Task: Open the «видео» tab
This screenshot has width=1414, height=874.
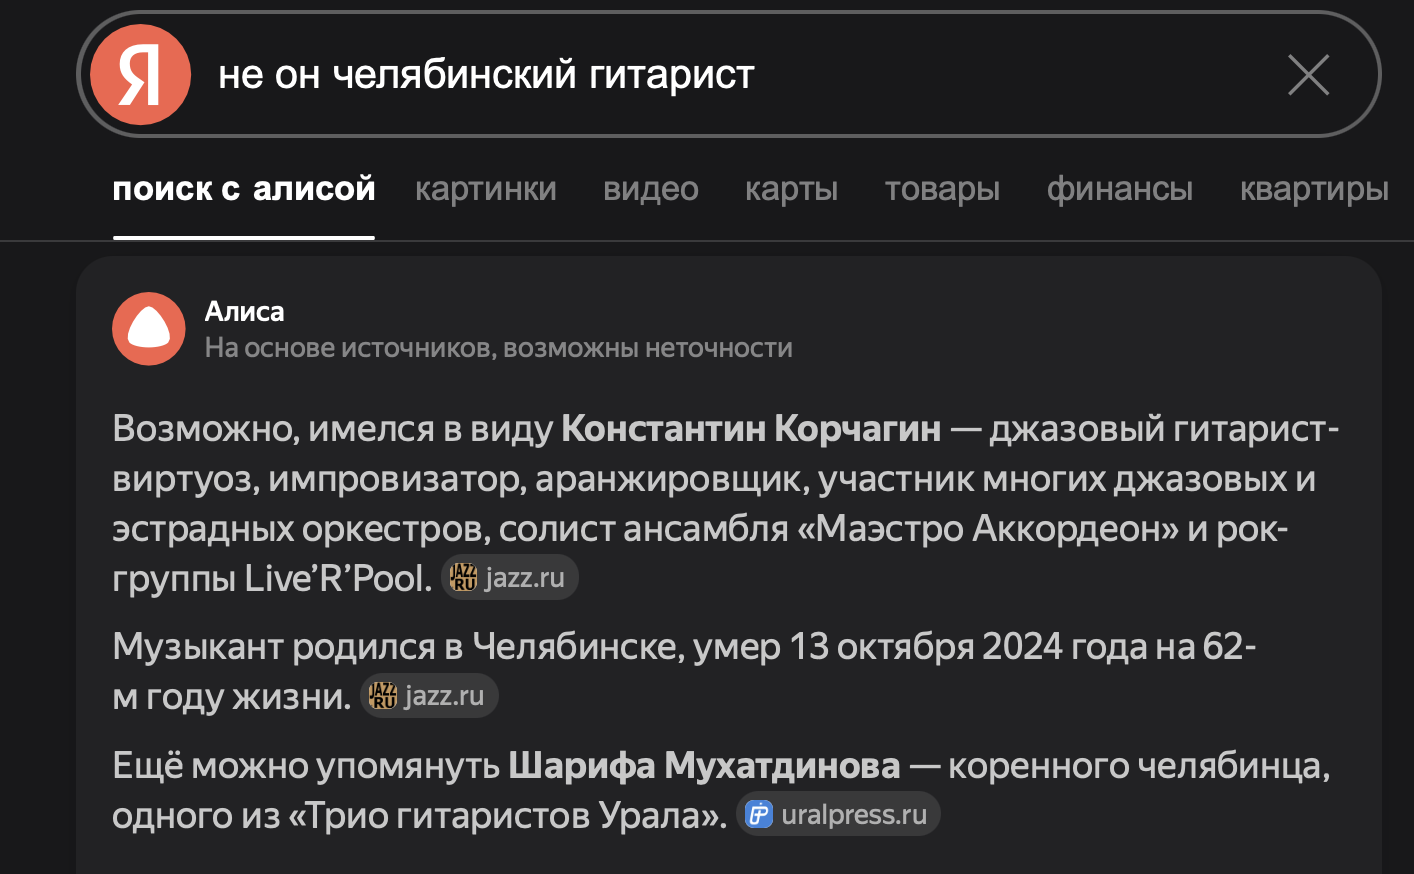Action: pos(651,189)
